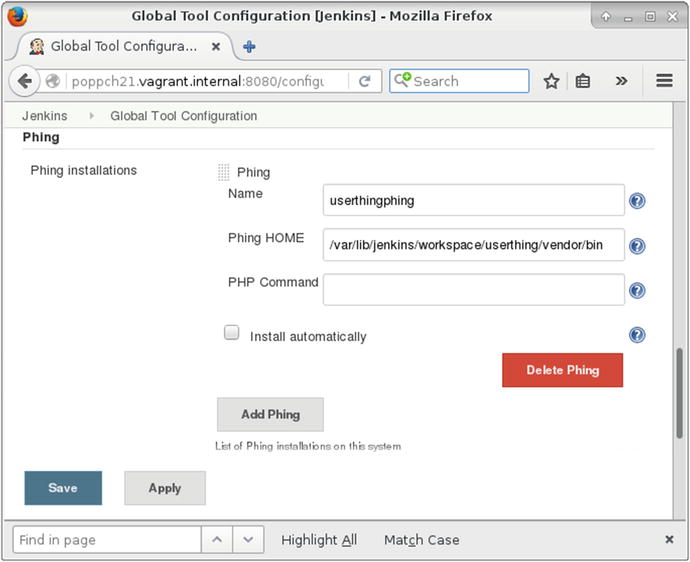Expand the Jenkins breadcrumb arrow

pyautogui.click(x=89, y=116)
